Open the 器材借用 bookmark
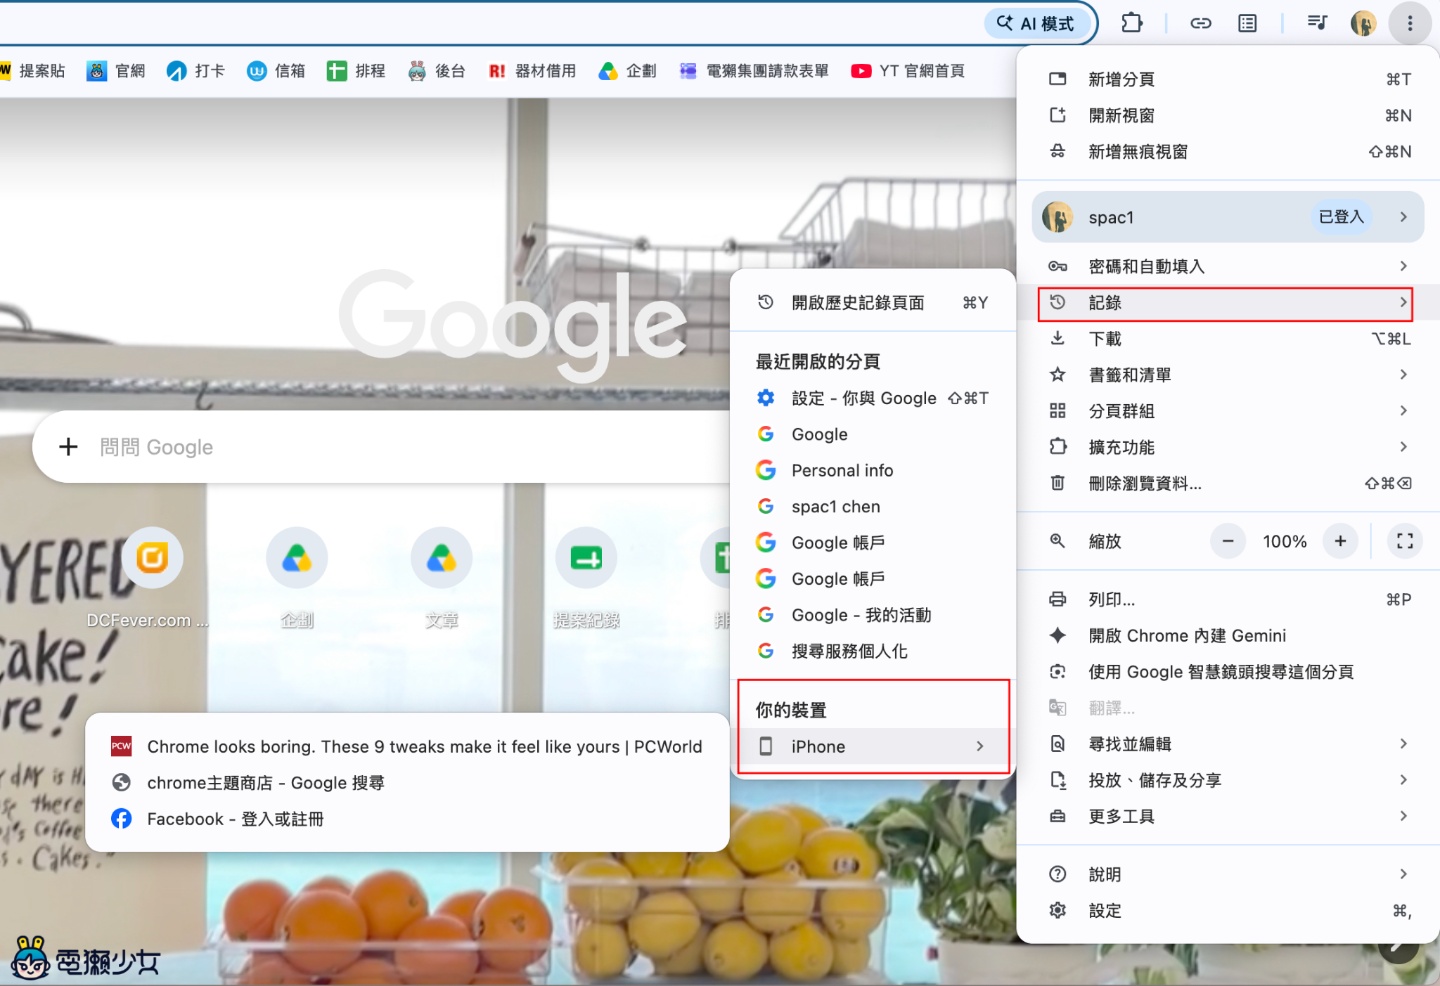This screenshot has height=986, width=1440. click(532, 71)
